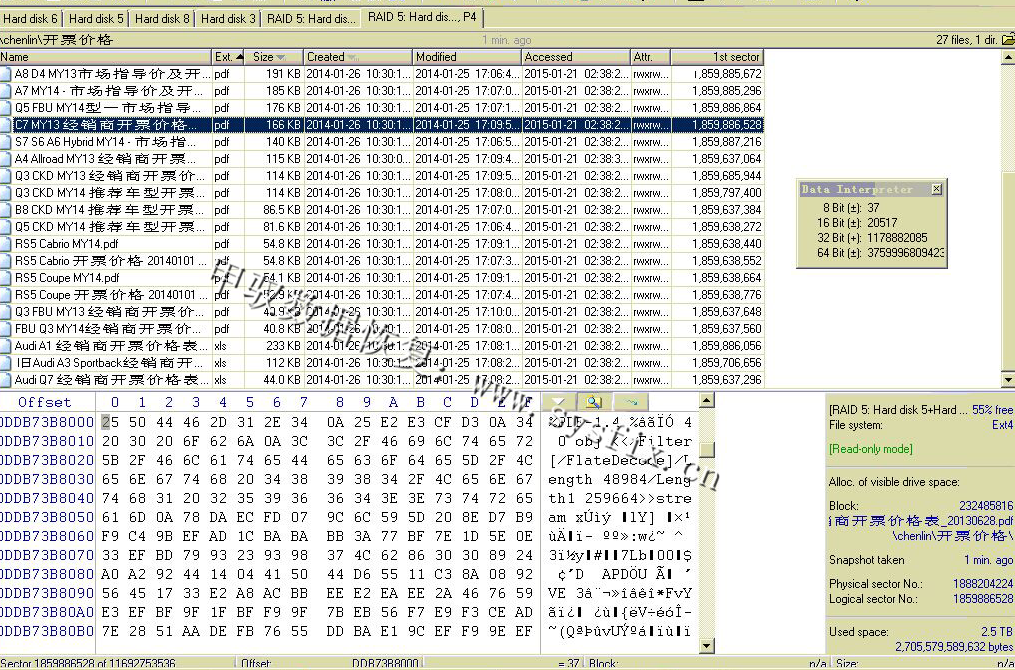Click the Offset column header in hex view
The width and height of the screenshot is (1015, 670).
click(45, 402)
